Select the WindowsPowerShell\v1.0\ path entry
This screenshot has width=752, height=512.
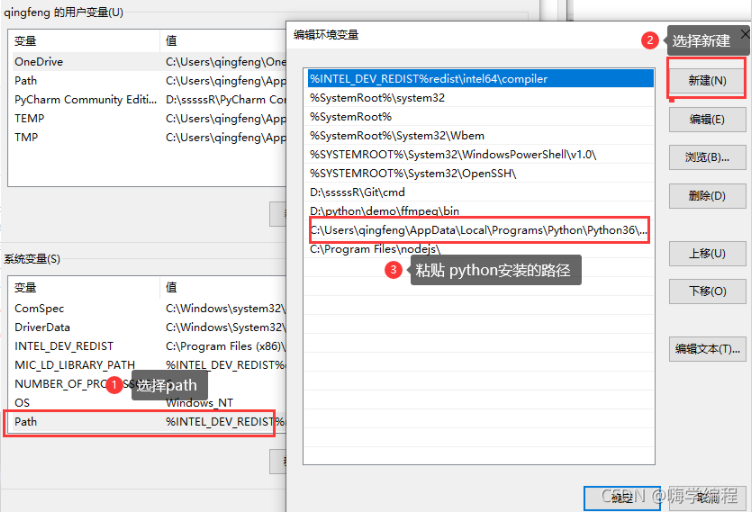pyautogui.click(x=480, y=154)
